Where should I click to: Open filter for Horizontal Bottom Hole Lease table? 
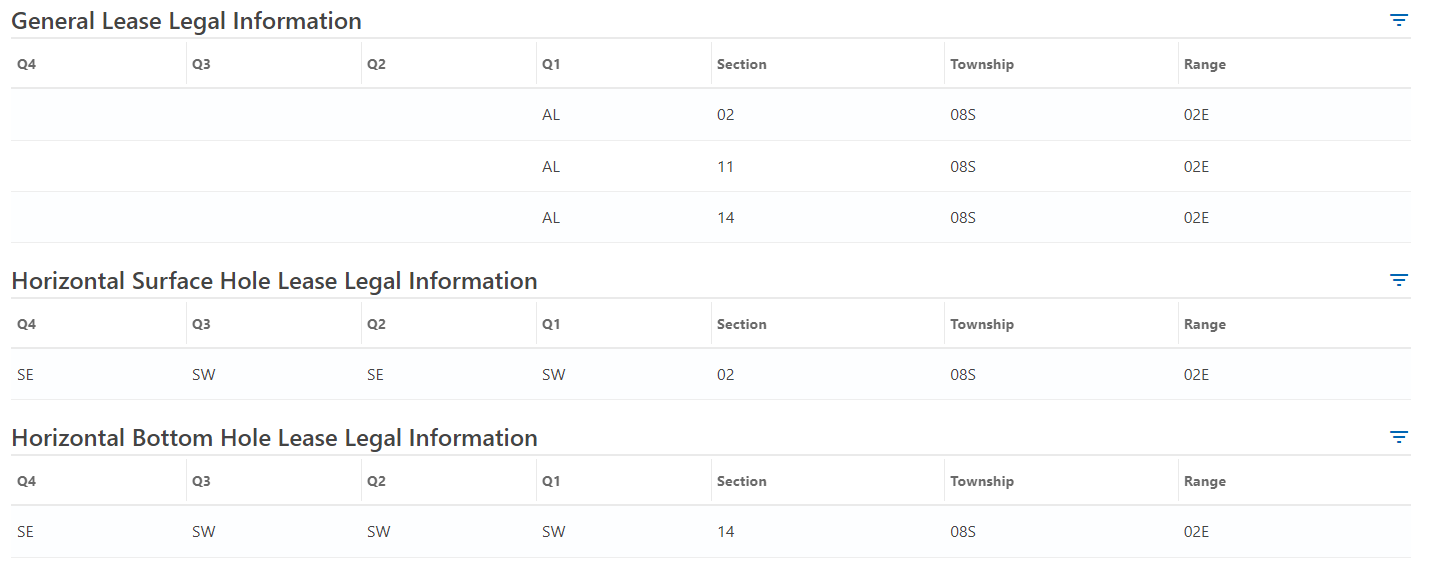(x=1399, y=437)
